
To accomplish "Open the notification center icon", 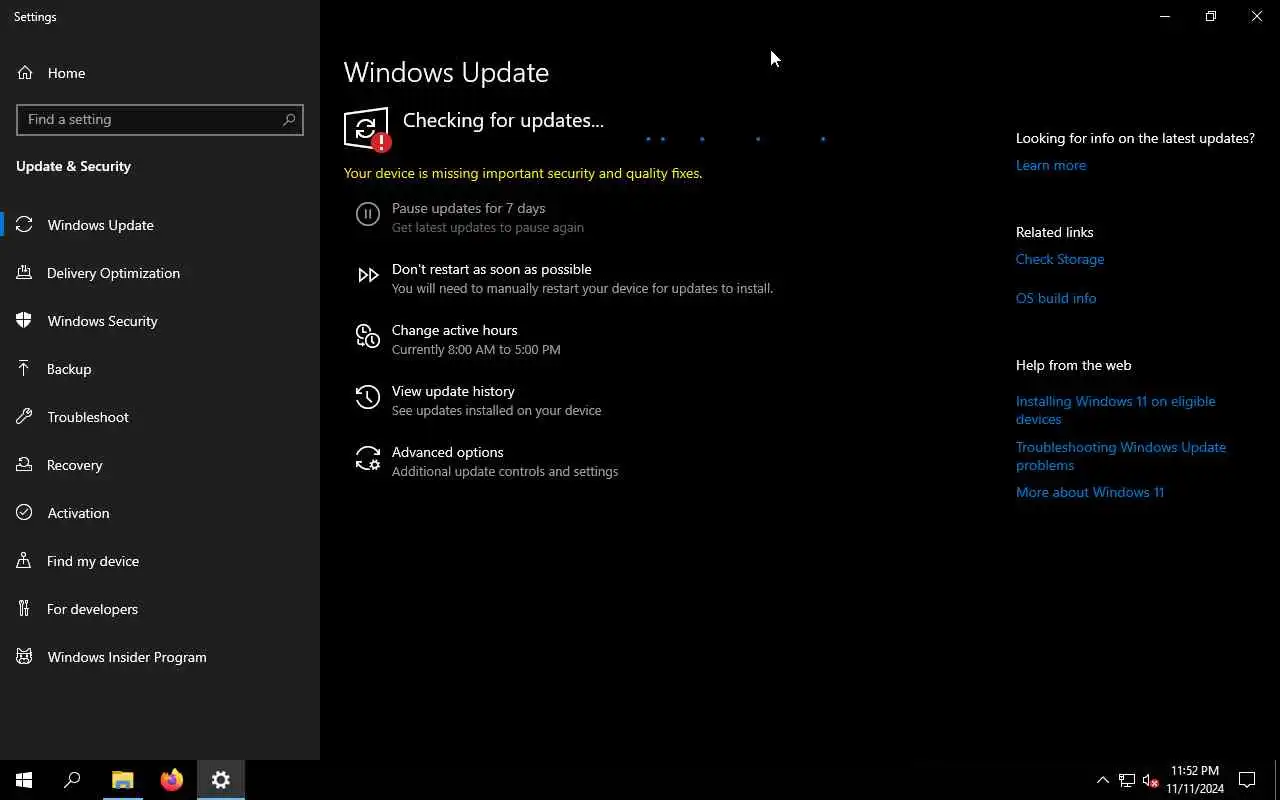I will 1247,780.
